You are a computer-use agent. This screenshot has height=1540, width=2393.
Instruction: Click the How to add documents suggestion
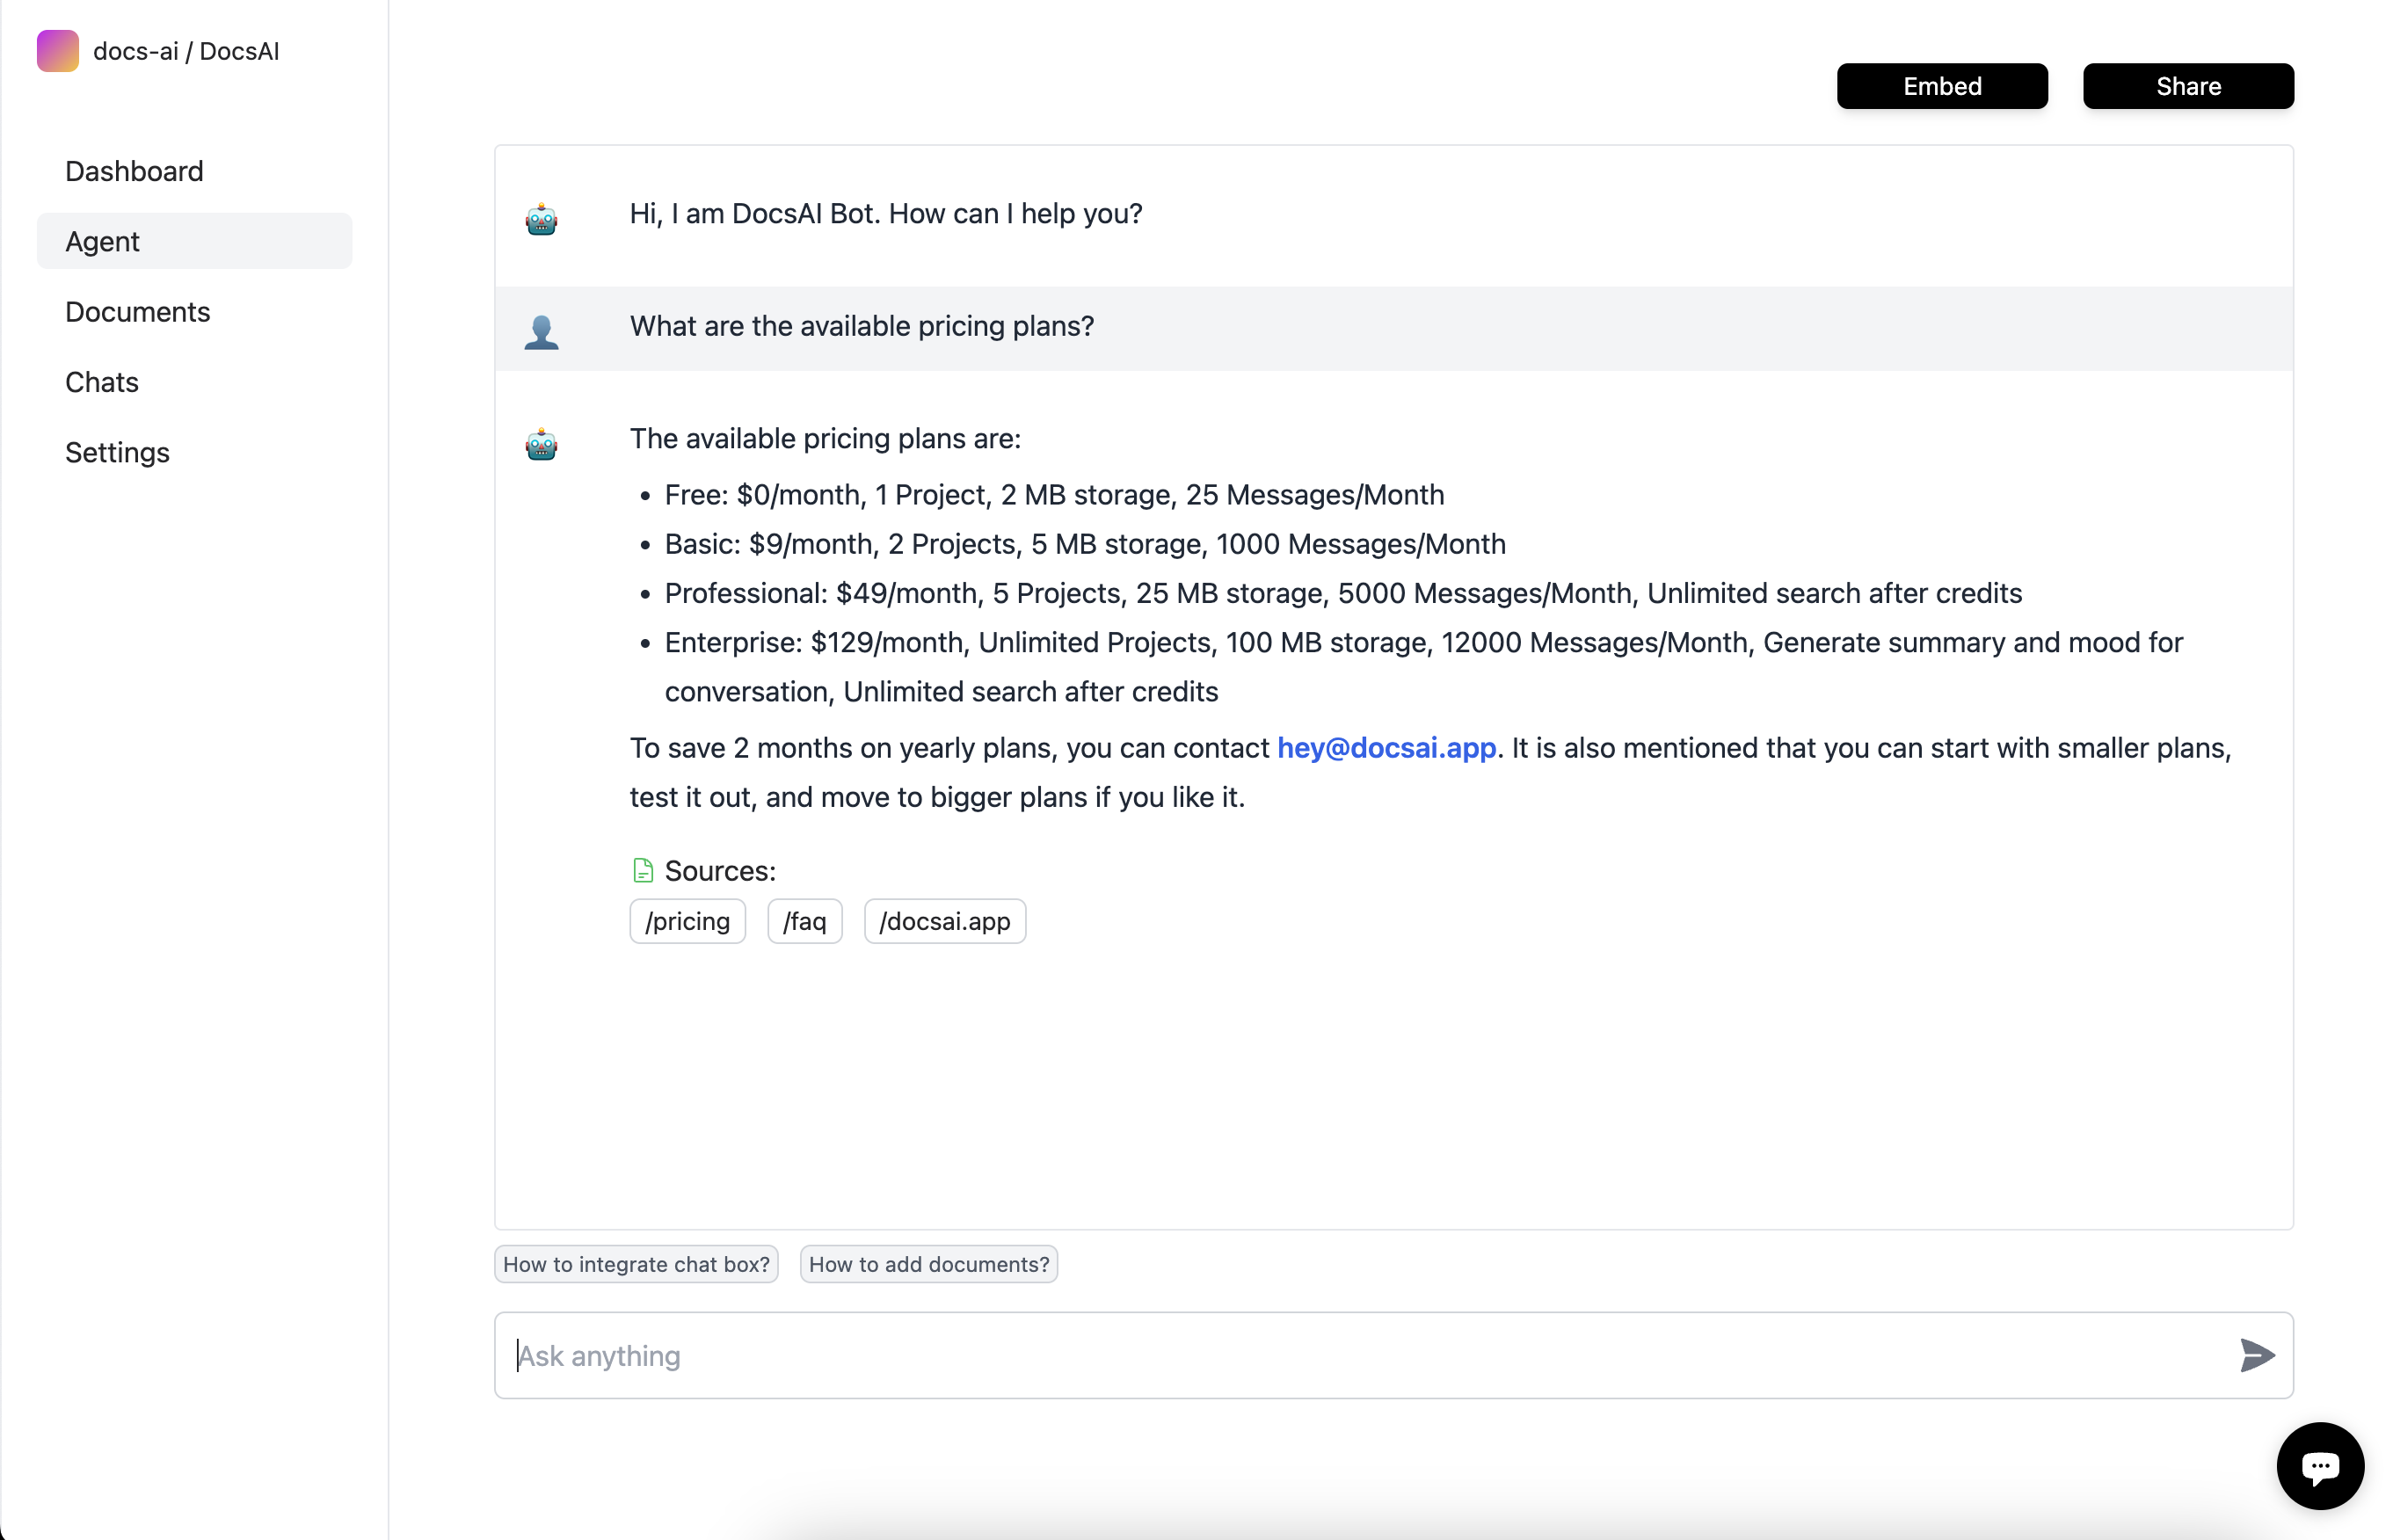(x=926, y=1263)
